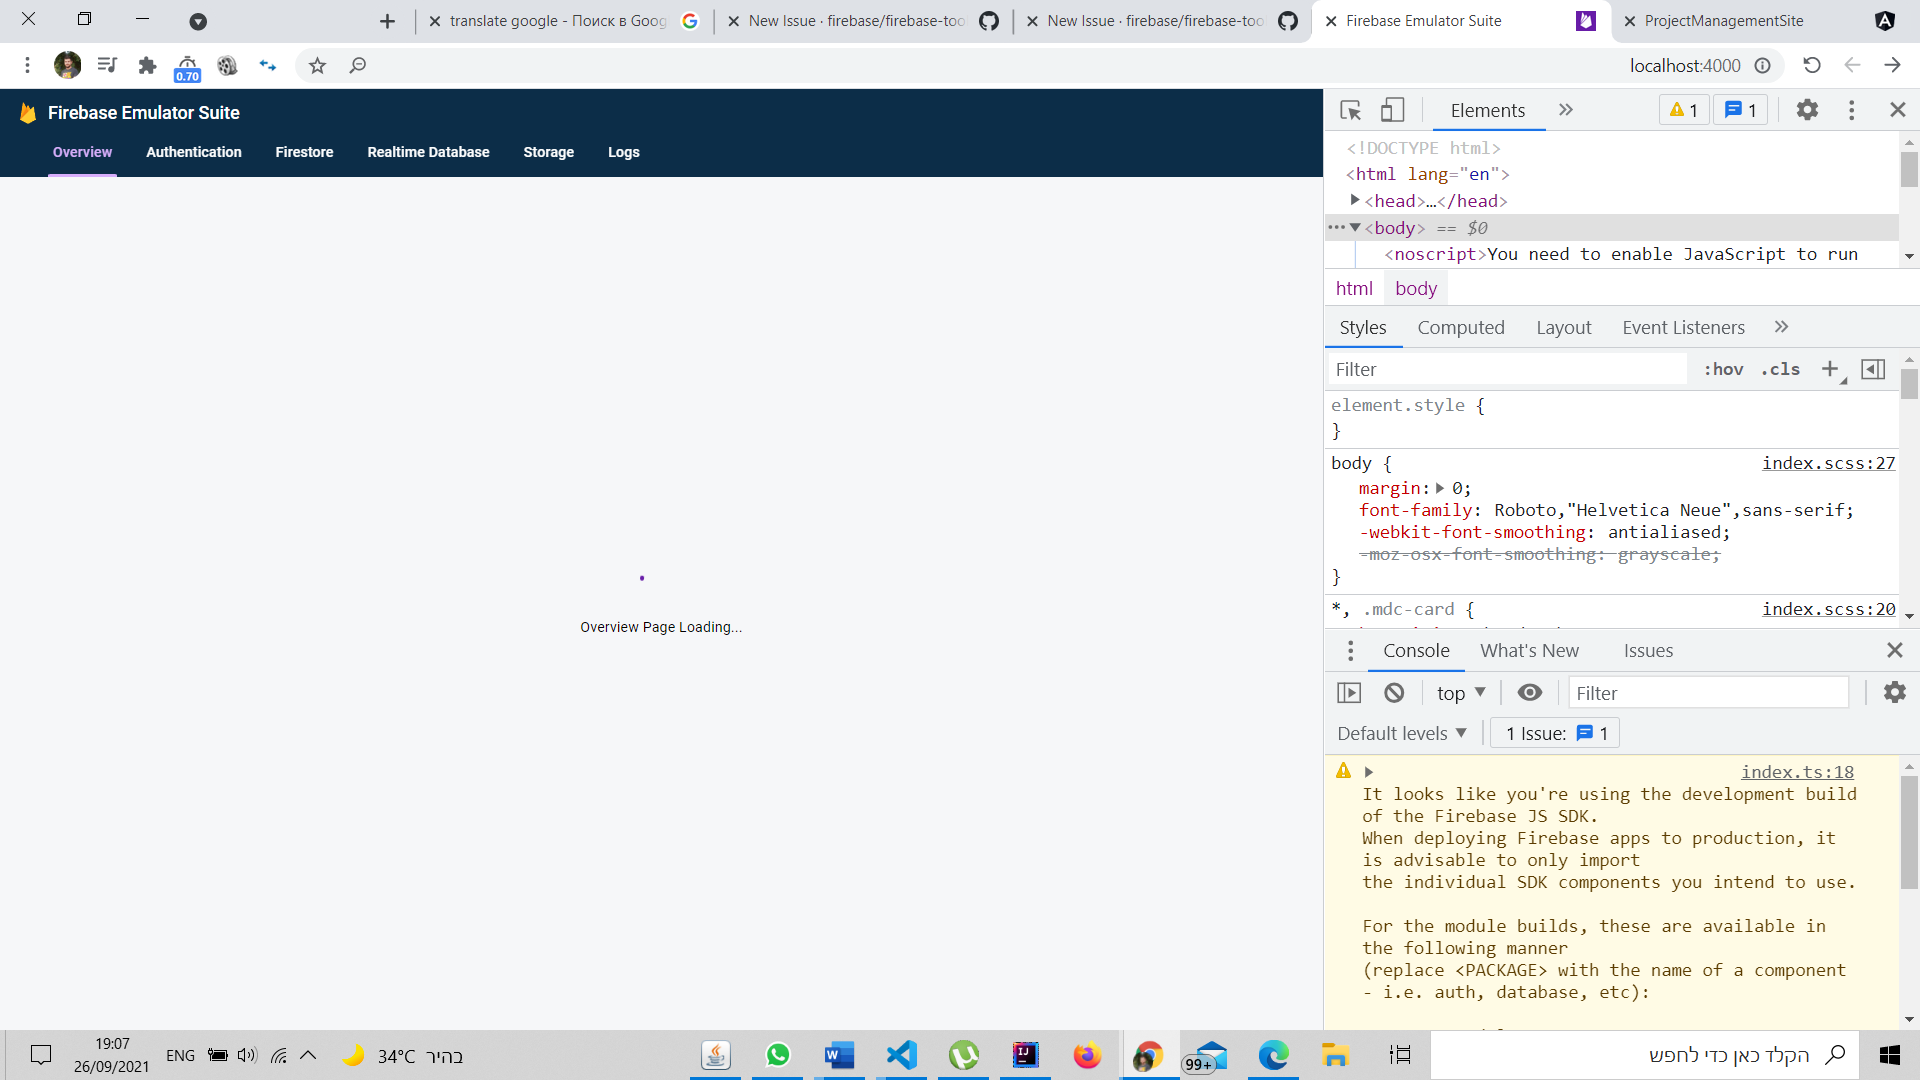Image resolution: width=1920 pixels, height=1080 pixels.
Task: Clear the console messages
Action: [x=1394, y=692]
